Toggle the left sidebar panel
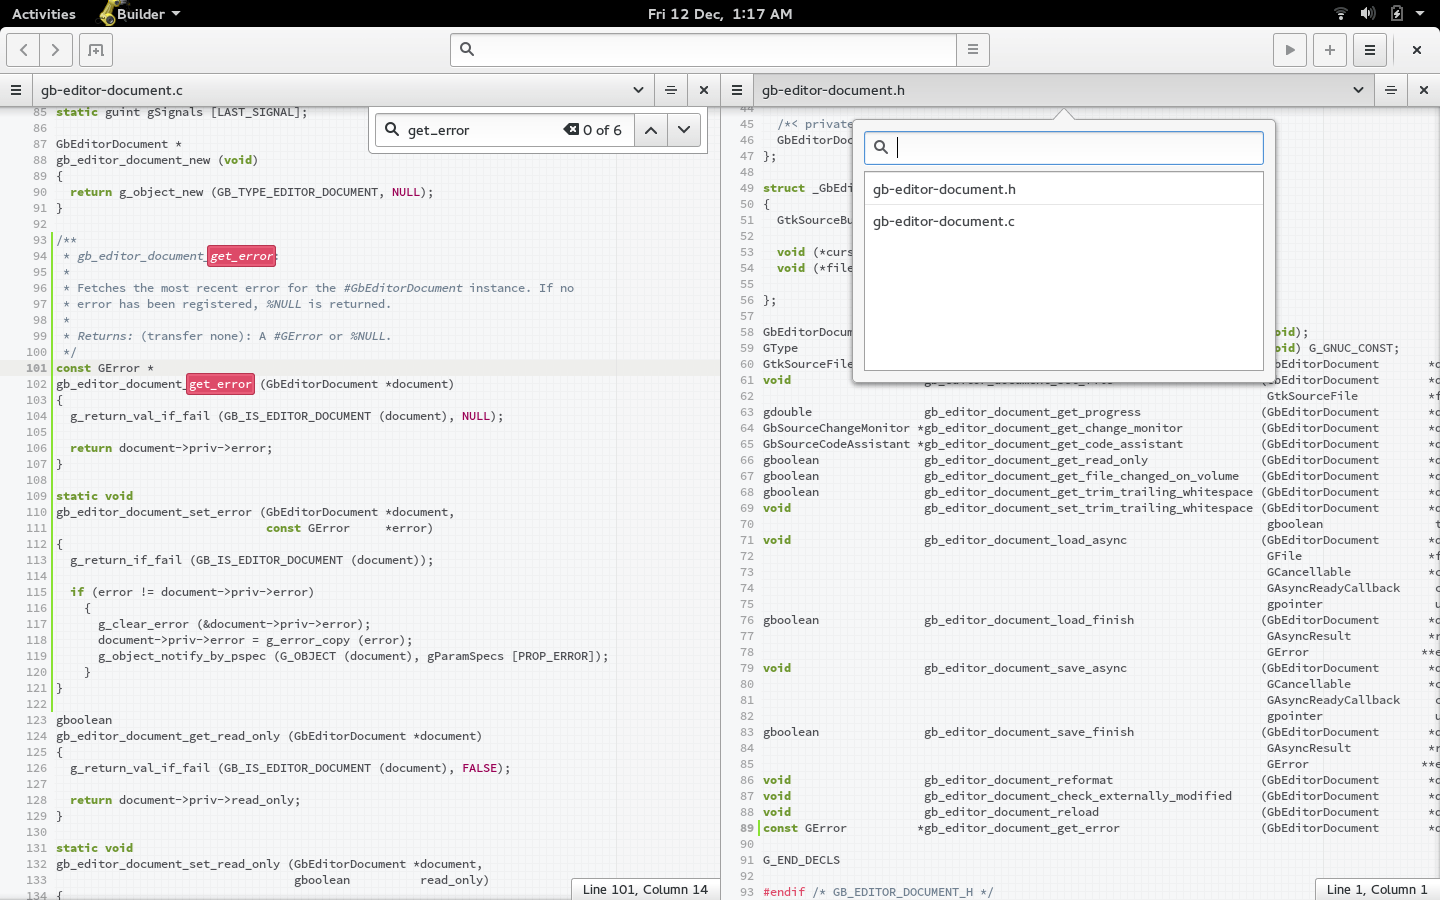Screen dimensions: 1440x900 [16, 90]
